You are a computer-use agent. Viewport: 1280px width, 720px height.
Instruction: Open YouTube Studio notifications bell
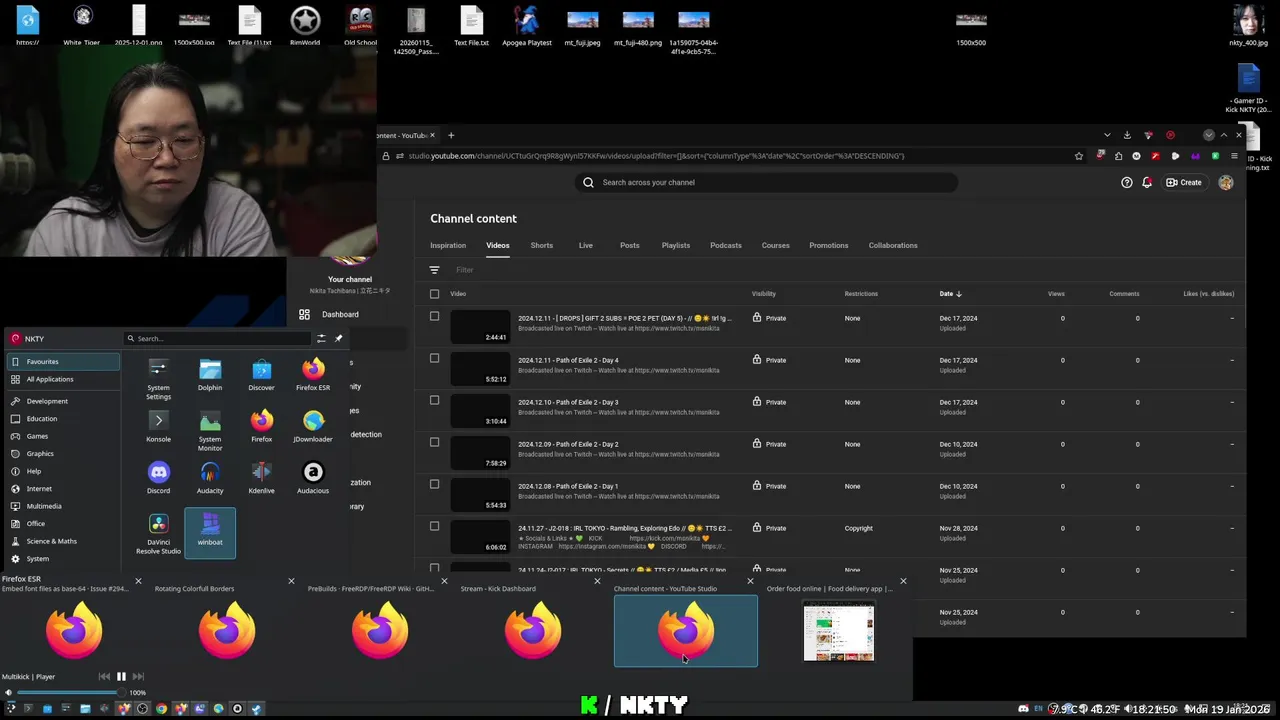click(1147, 182)
